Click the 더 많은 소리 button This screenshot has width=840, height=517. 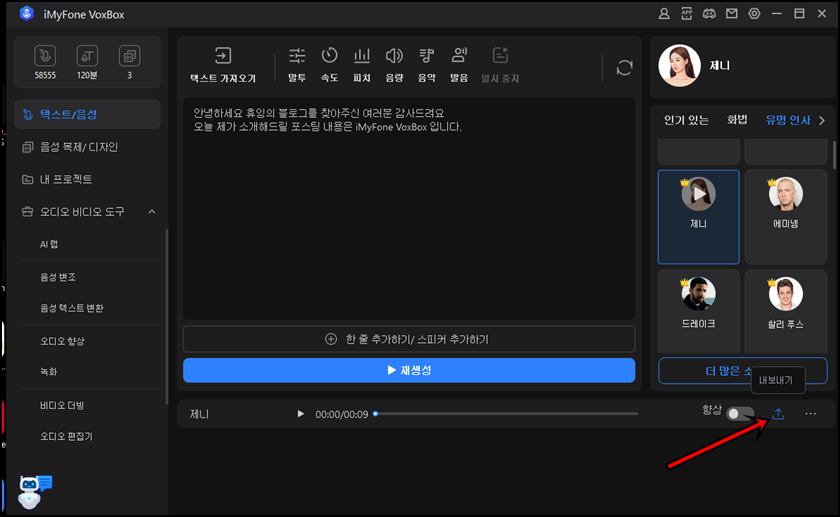pyautogui.click(x=742, y=371)
